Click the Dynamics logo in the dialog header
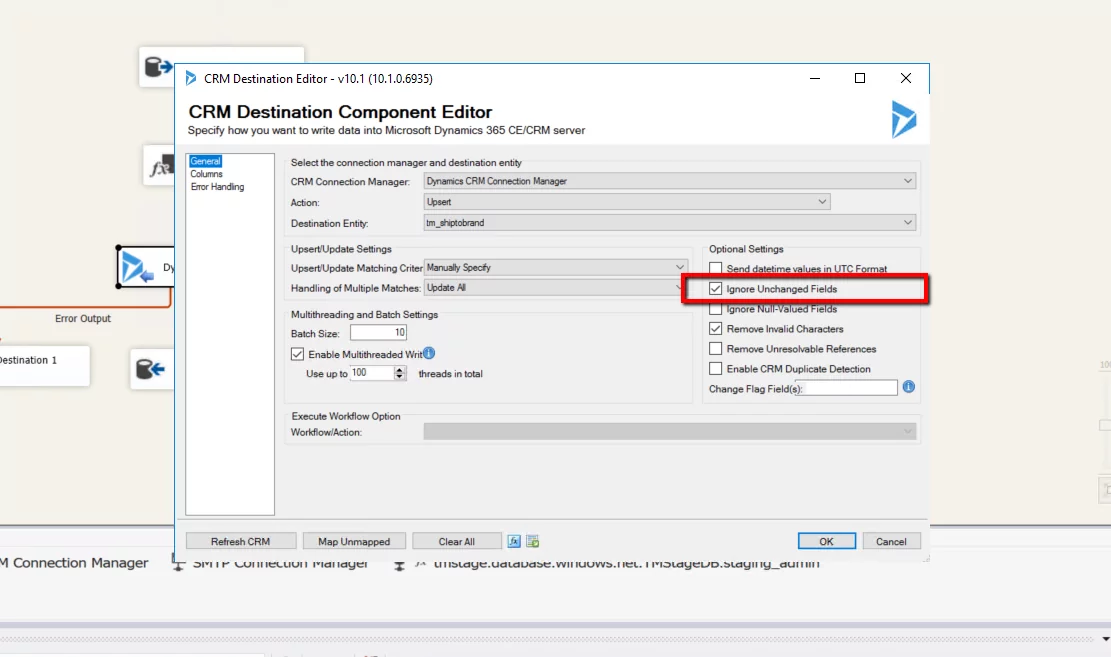1111x657 pixels. (903, 119)
